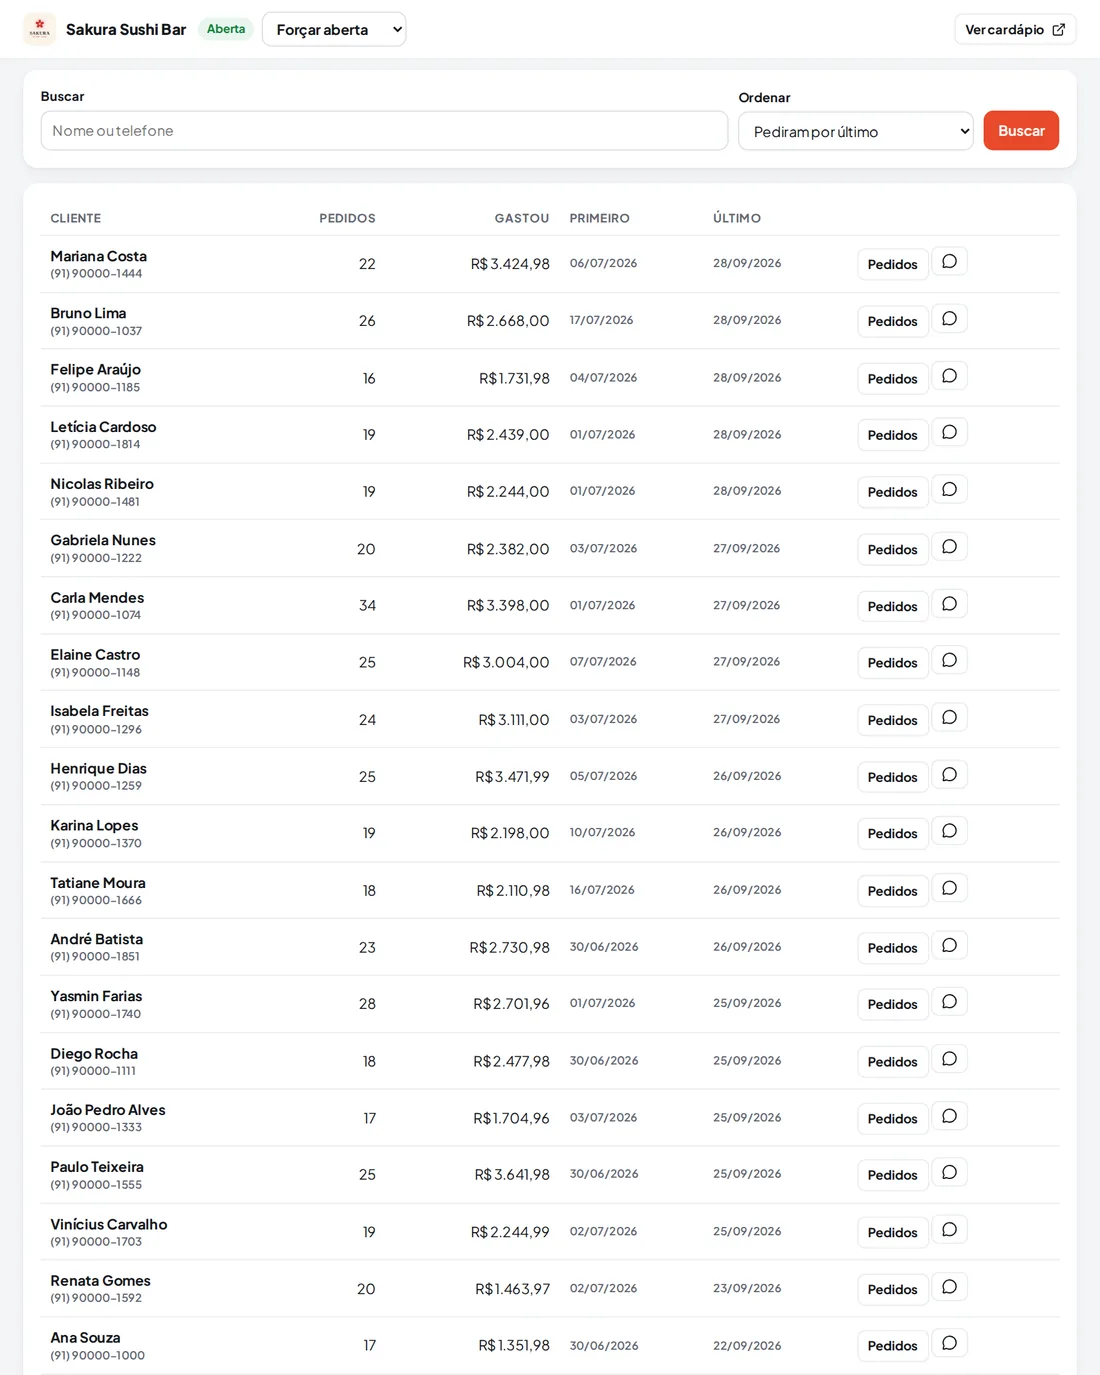View Pedidos of Elaine Castro

(x=892, y=662)
